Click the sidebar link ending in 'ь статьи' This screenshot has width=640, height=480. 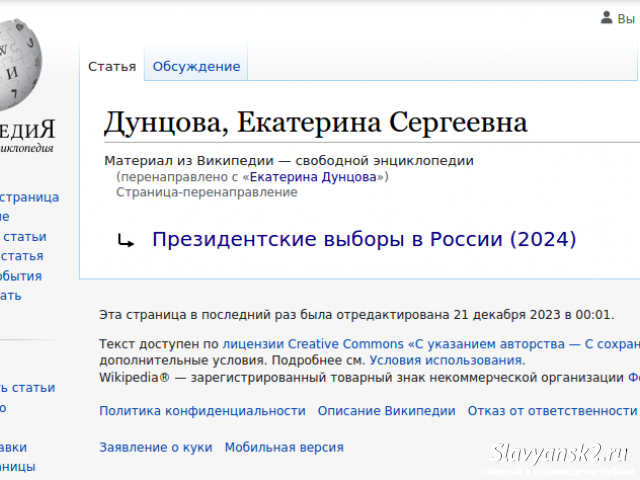(x=27, y=388)
